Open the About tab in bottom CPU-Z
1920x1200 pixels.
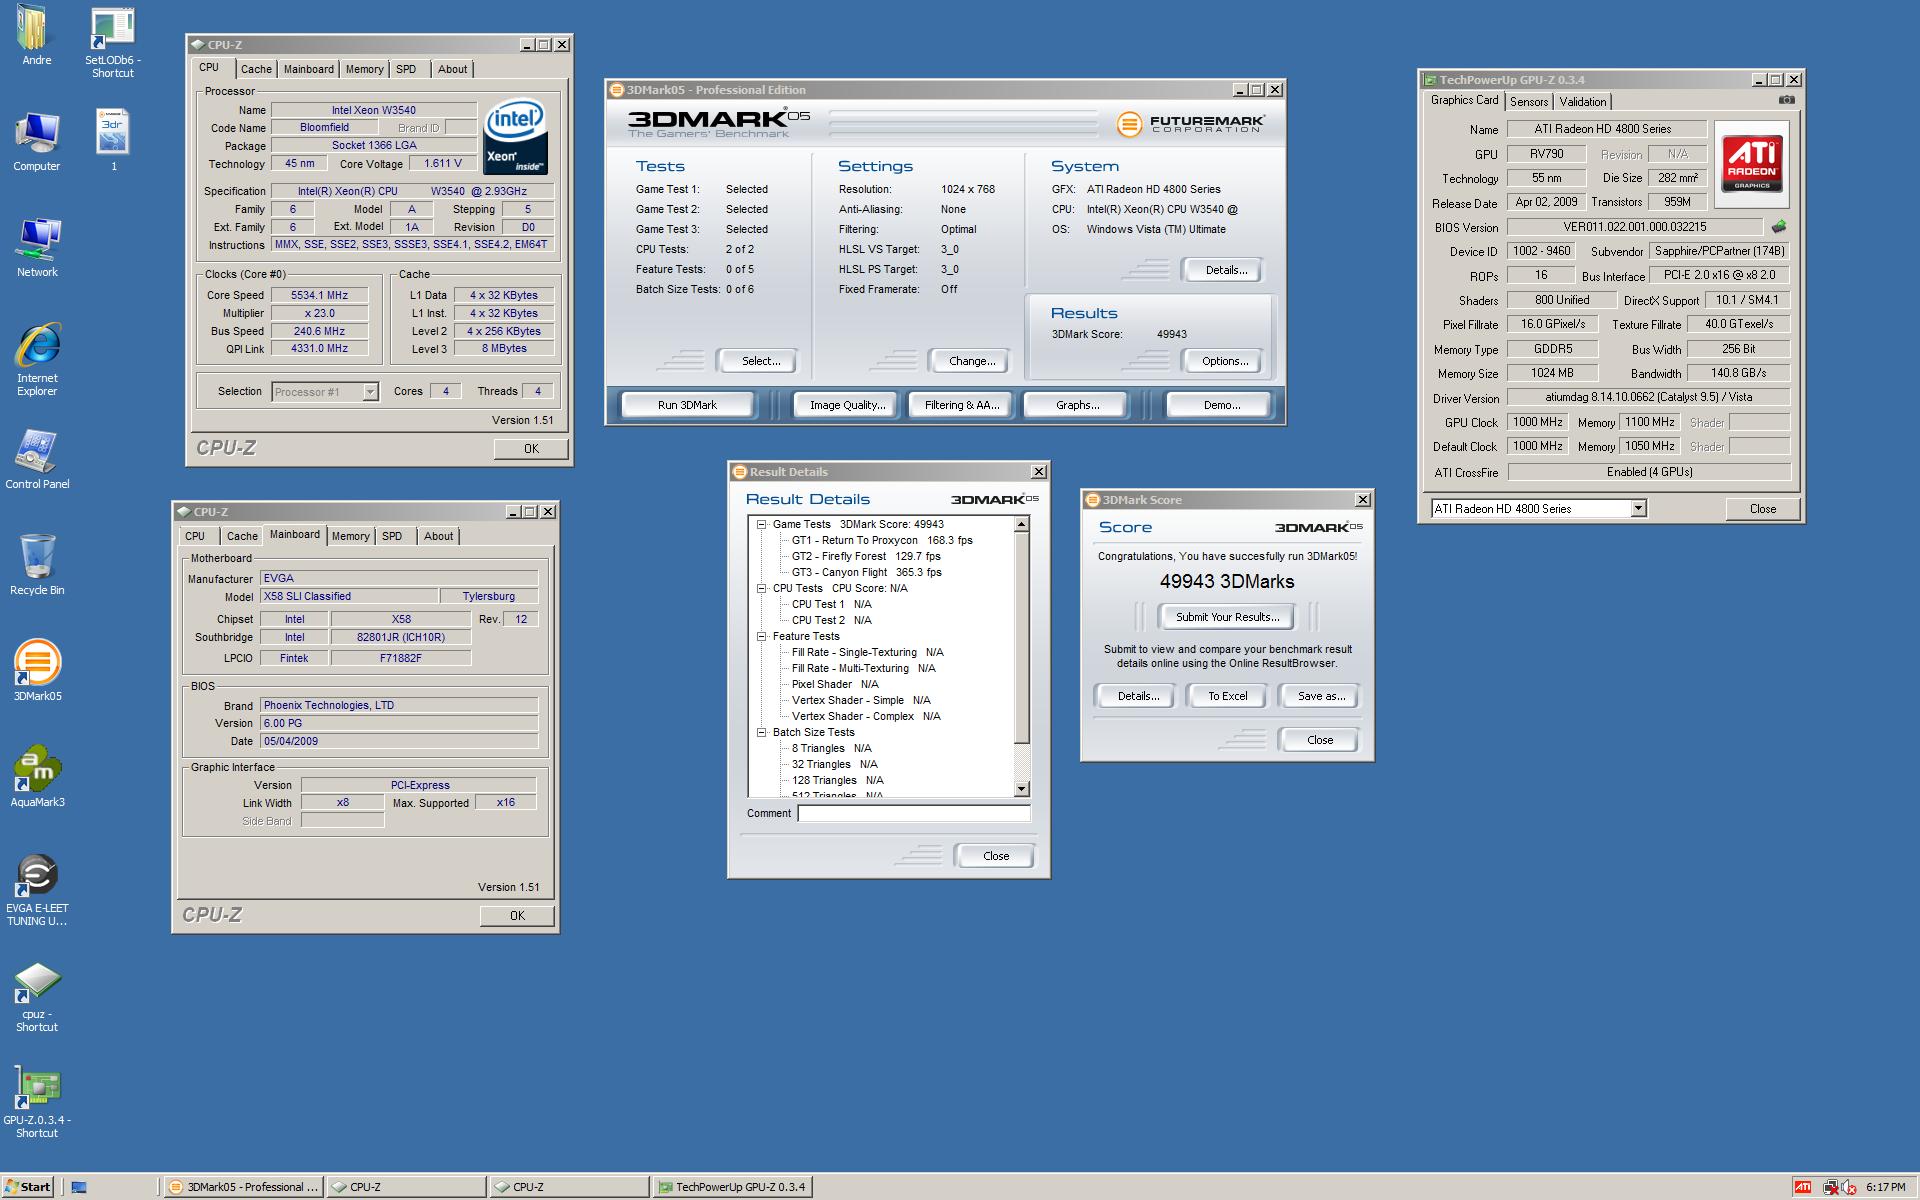(x=438, y=536)
